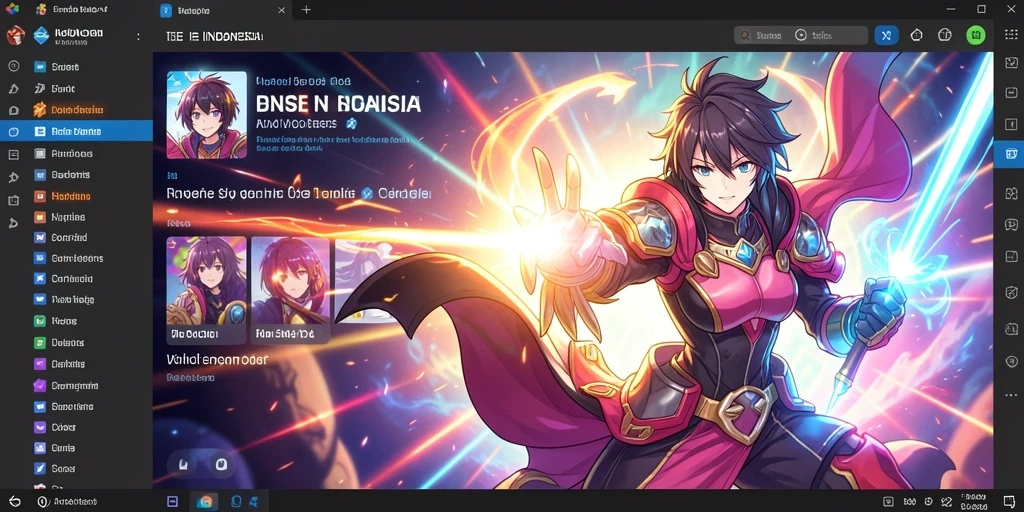Close the open tab using its X

281,10
